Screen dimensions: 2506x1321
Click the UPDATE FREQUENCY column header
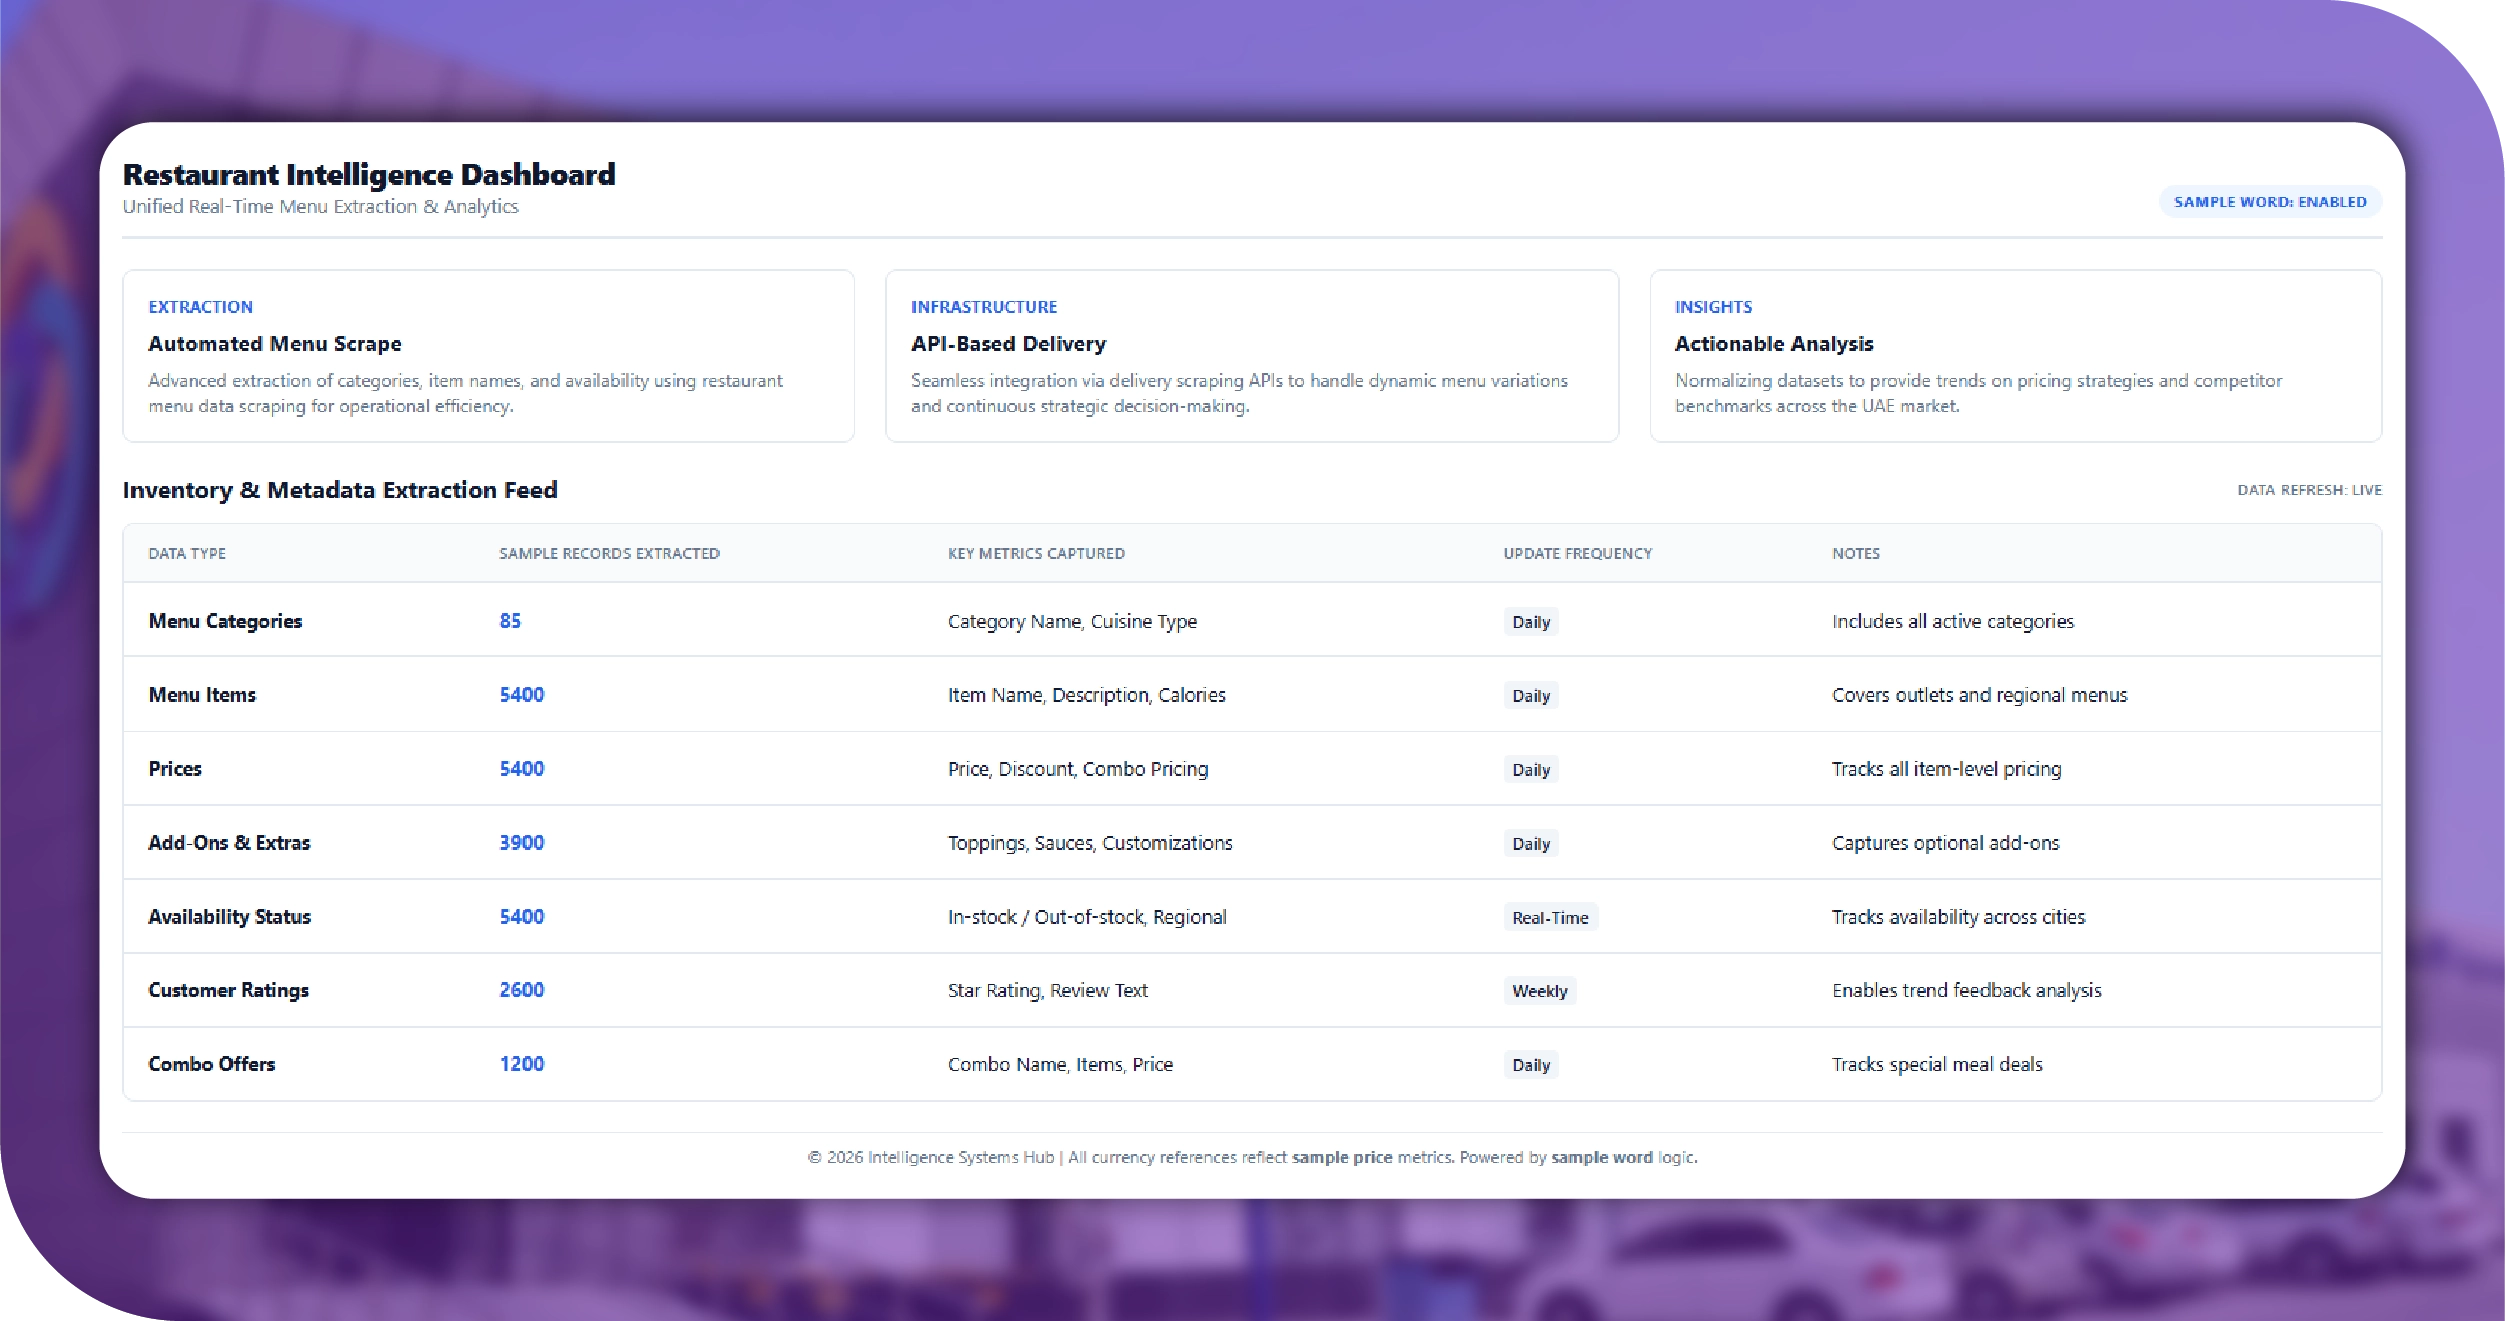point(1577,554)
